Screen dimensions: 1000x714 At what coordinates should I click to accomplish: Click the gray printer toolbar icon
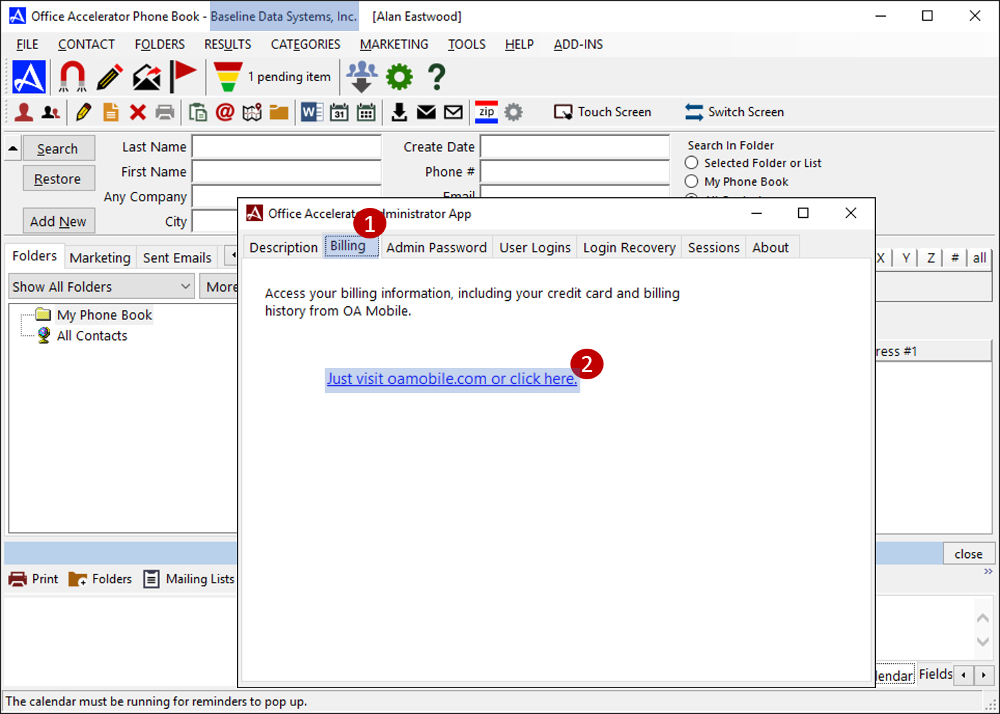[x=165, y=112]
